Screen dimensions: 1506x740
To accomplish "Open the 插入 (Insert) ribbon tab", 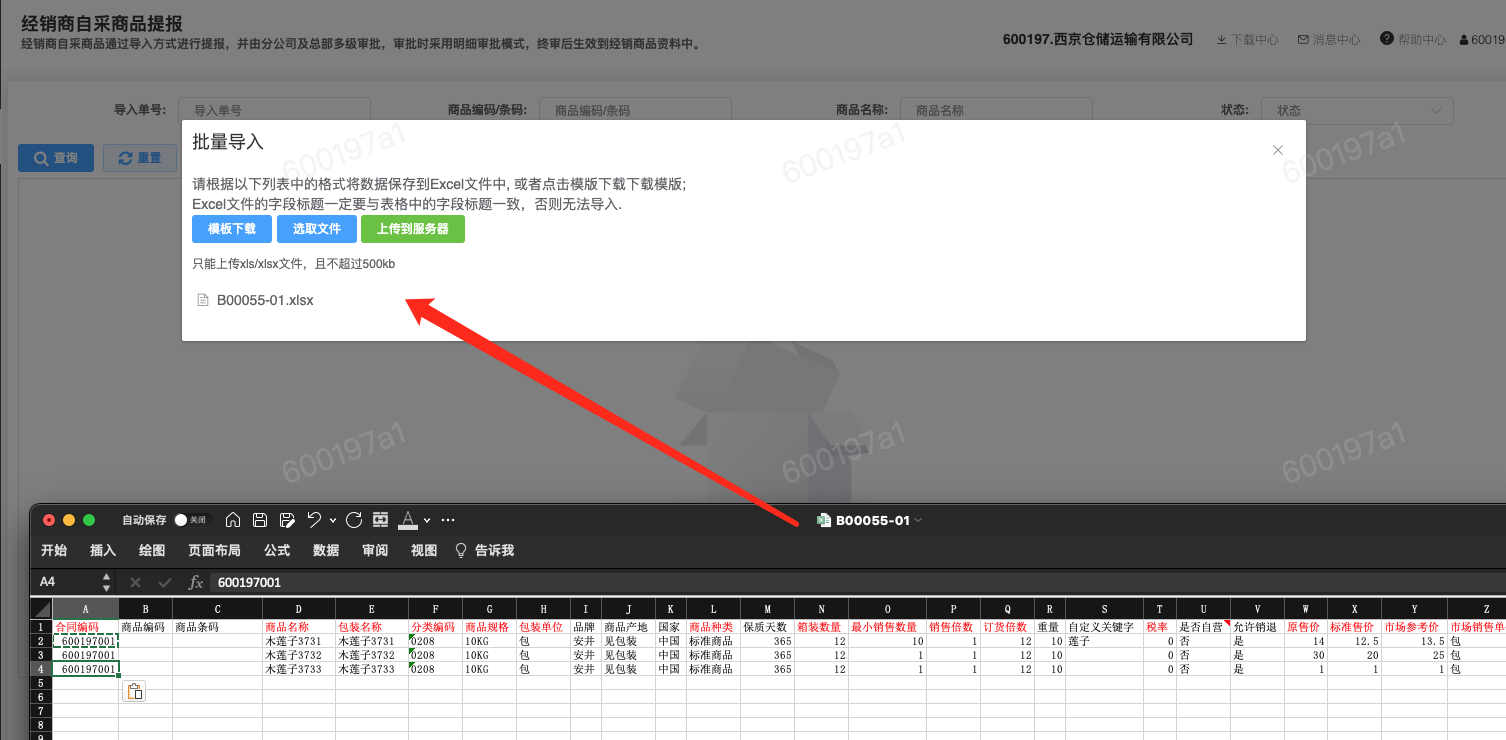I will pos(103,550).
